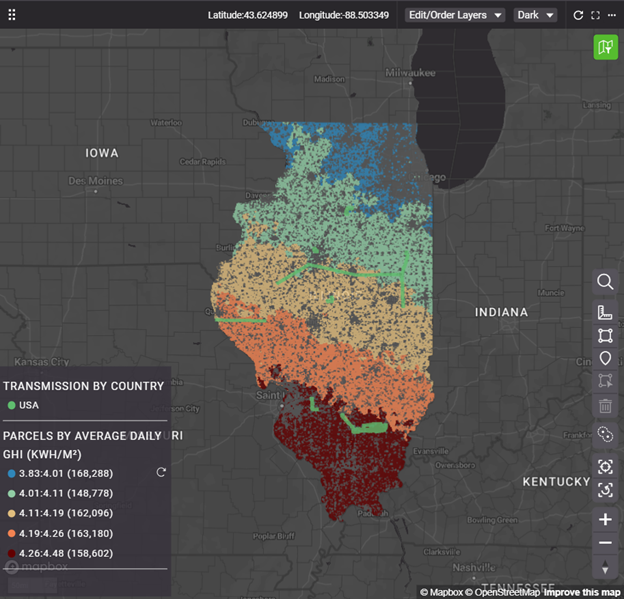Toggle the 3.83:4.01 parcel legend entry
The height and width of the screenshot is (599, 624).
click(x=60, y=473)
